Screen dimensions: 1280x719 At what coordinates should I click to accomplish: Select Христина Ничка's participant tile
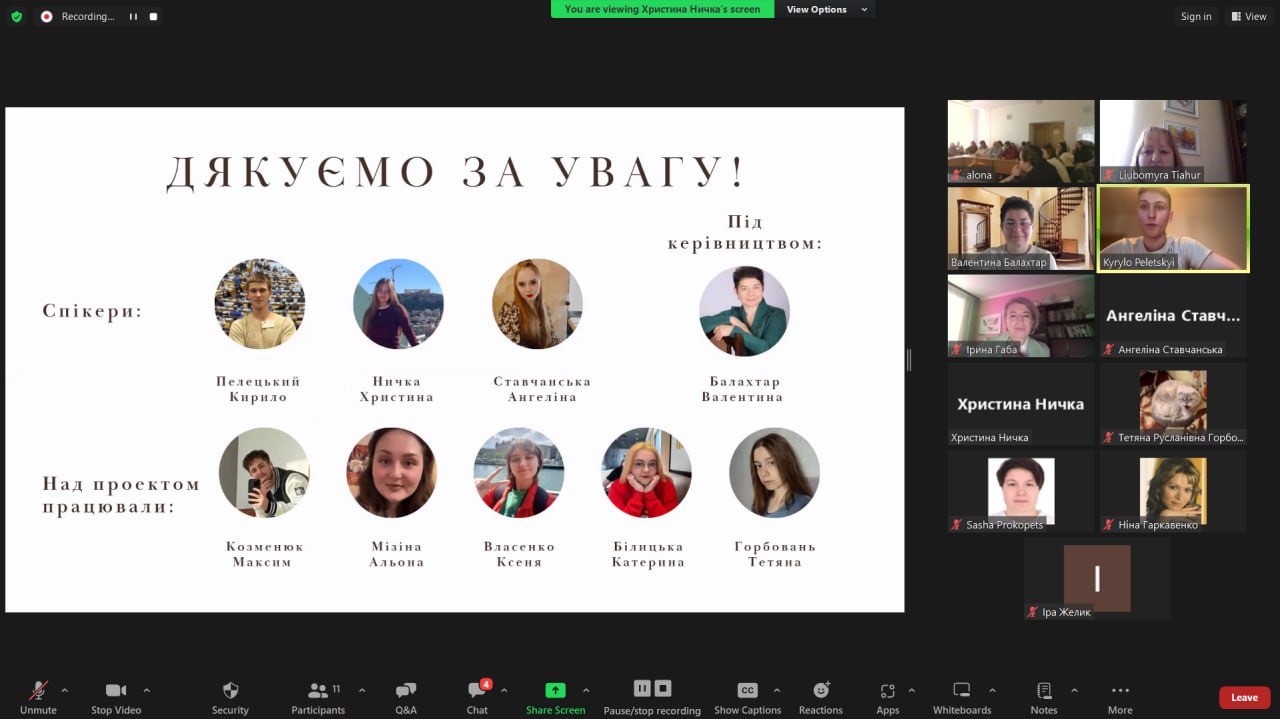1021,404
